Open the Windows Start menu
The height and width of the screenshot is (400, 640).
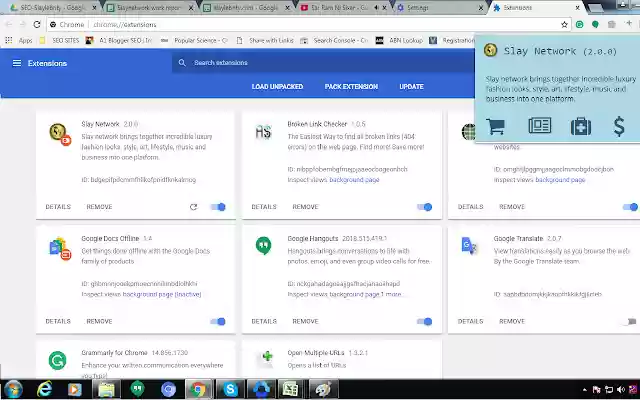(13, 389)
